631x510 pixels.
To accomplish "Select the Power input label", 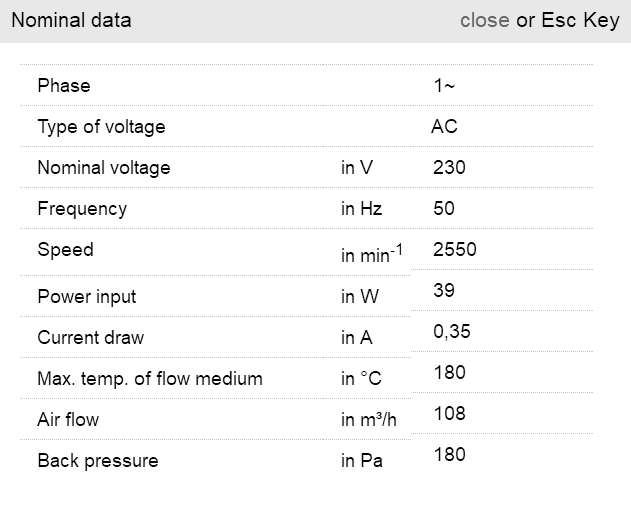I will click(x=87, y=297).
